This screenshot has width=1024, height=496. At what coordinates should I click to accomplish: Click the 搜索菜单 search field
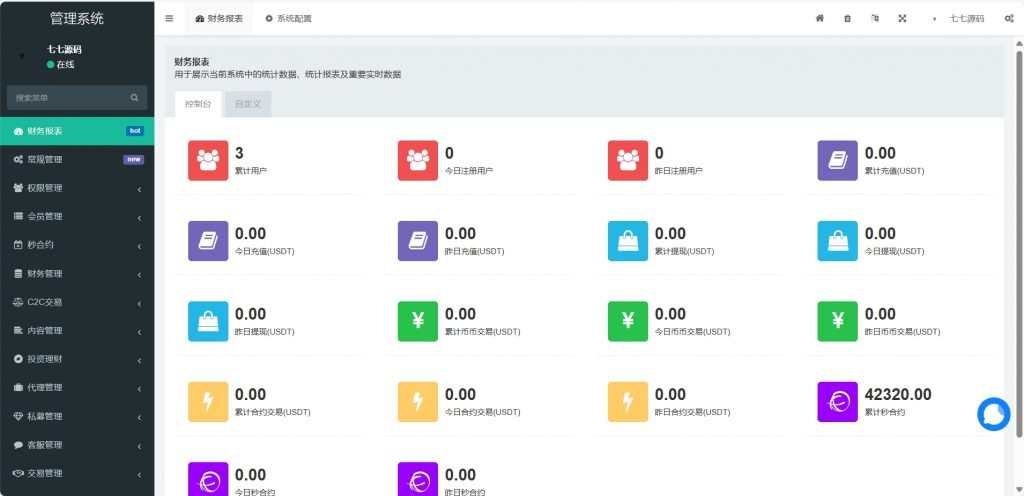[77, 98]
